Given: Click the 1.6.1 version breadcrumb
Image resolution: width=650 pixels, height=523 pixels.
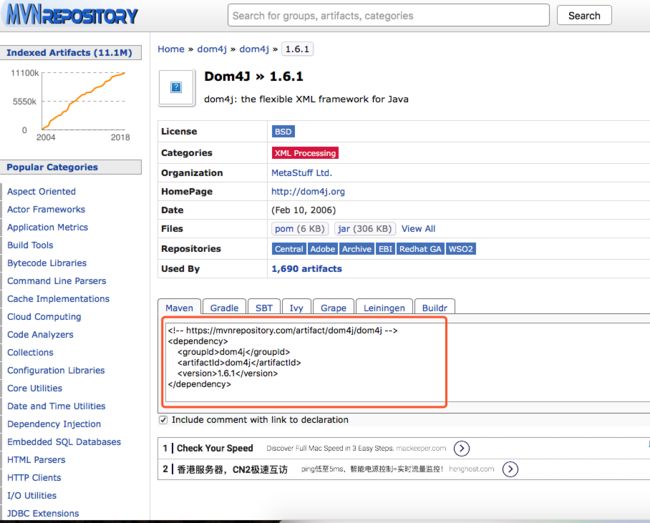Looking at the screenshot, I should click(x=297, y=49).
